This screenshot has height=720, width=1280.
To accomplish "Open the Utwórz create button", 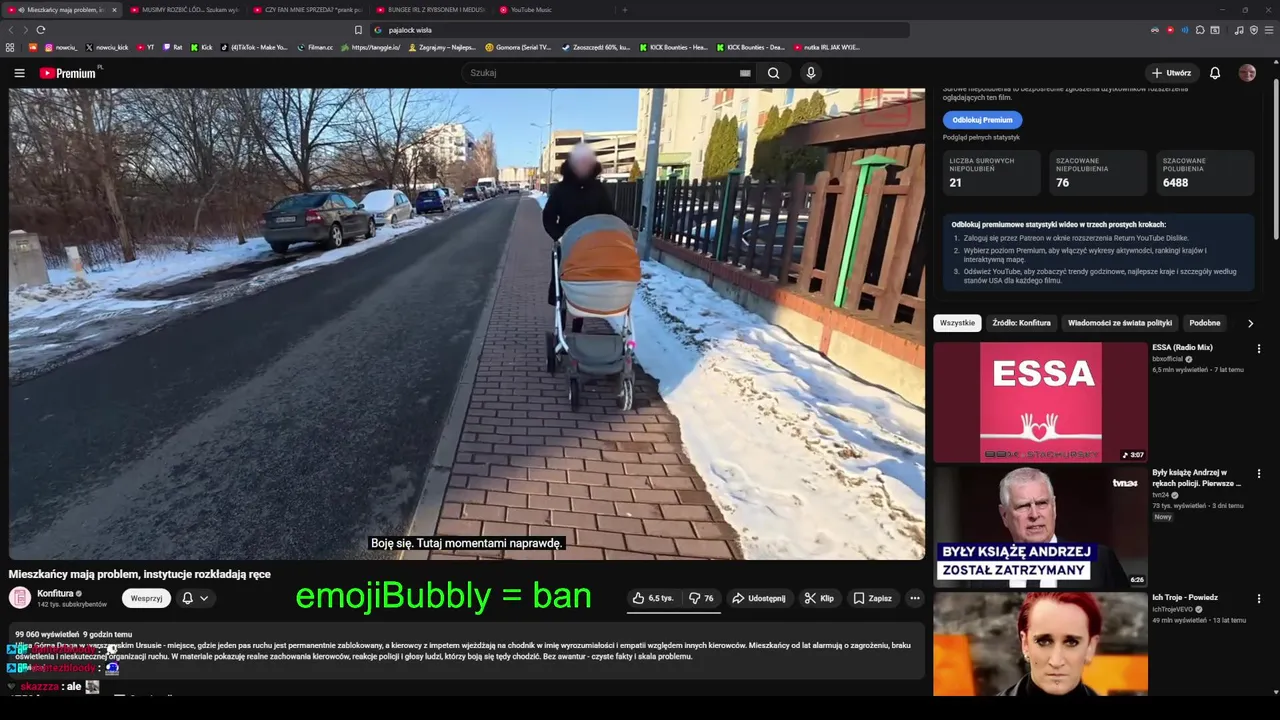I will coord(1171,73).
